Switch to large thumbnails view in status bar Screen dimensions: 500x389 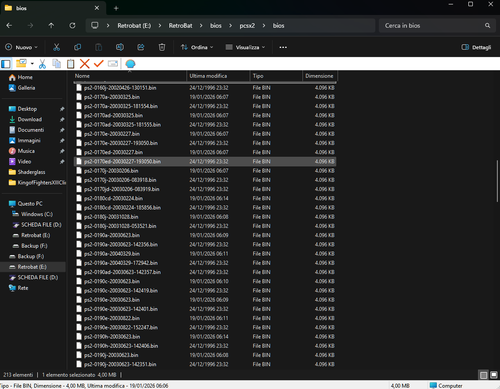pos(494,375)
